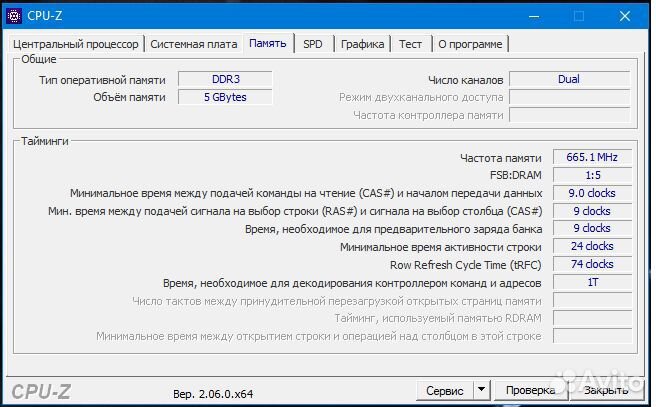Image resolution: width=656 pixels, height=407 pixels.
Task: Click the Минимальное время активности строки label
Action: click(x=441, y=247)
